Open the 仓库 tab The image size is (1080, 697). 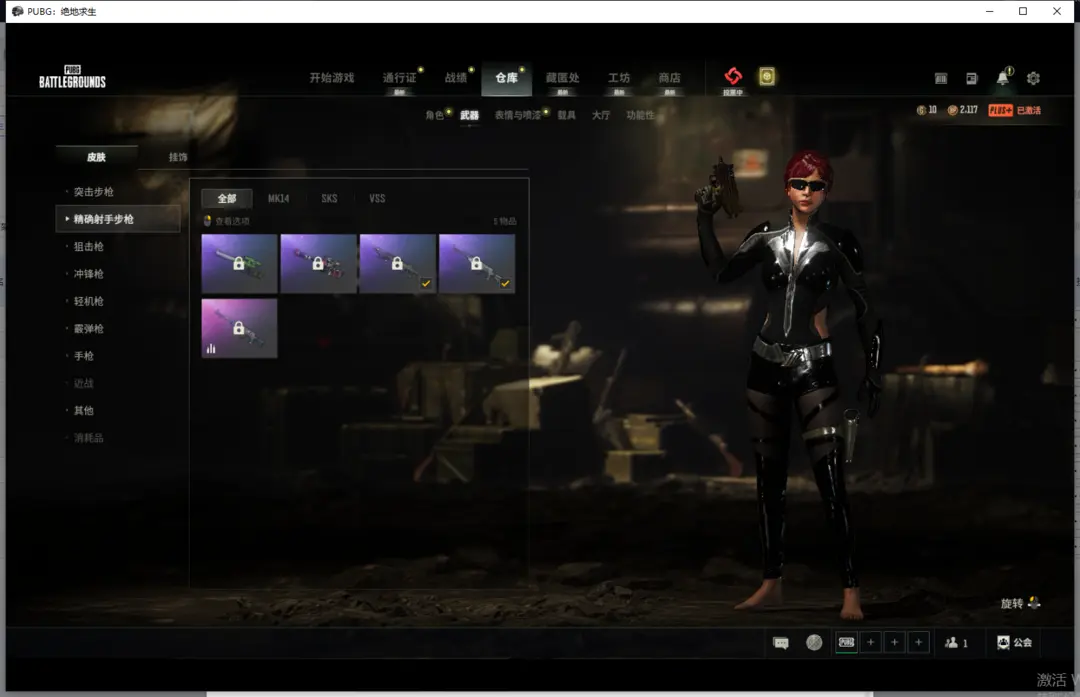tap(506, 78)
